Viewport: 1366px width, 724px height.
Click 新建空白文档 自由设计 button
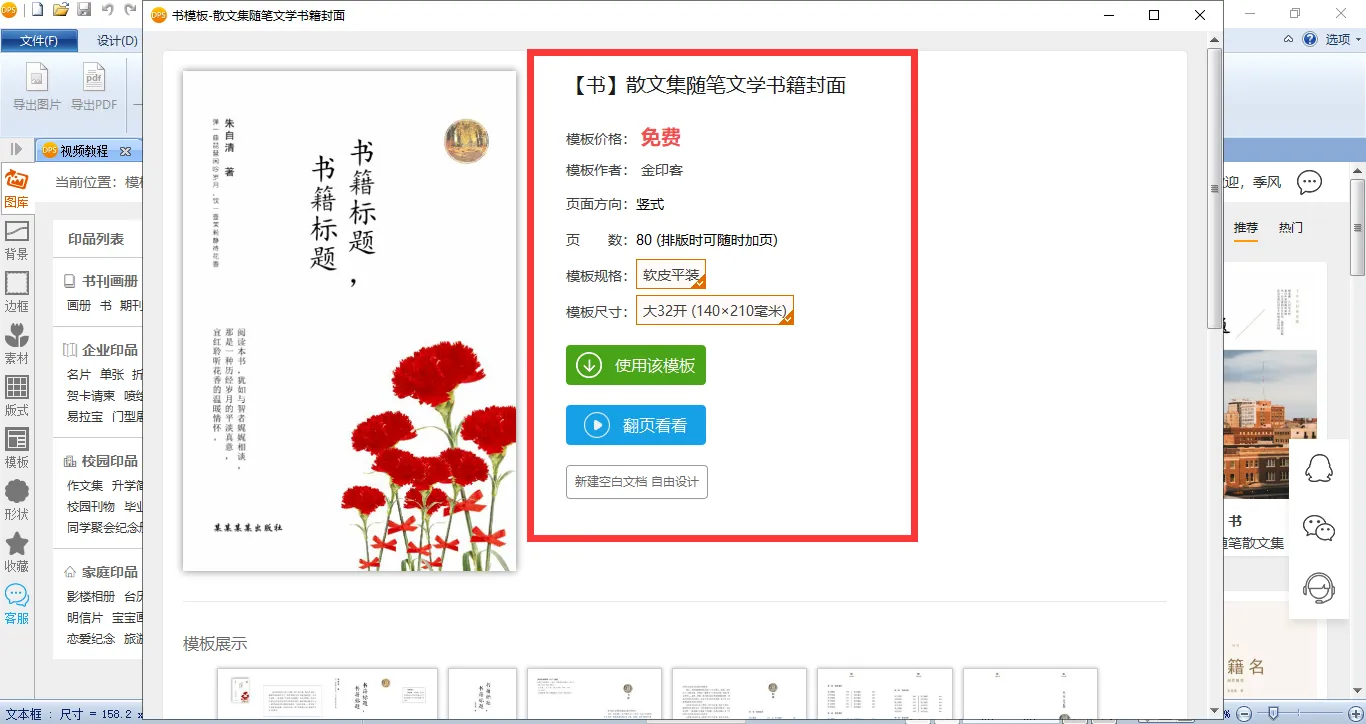[x=637, y=482]
